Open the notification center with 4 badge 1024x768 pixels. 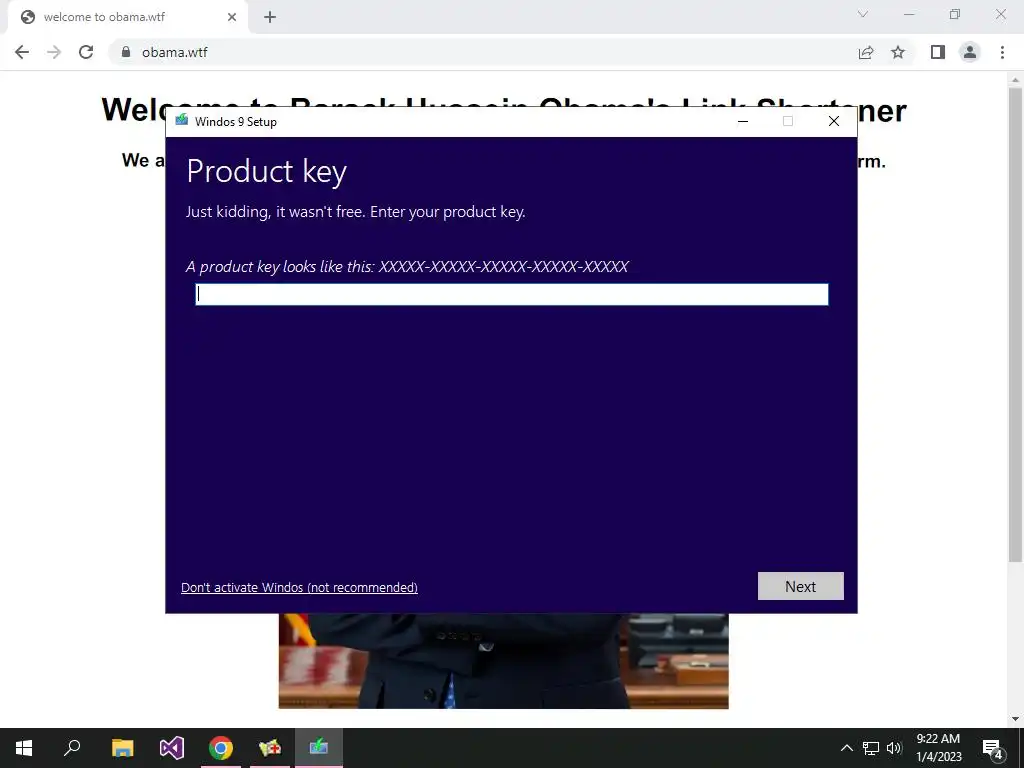[x=993, y=748]
